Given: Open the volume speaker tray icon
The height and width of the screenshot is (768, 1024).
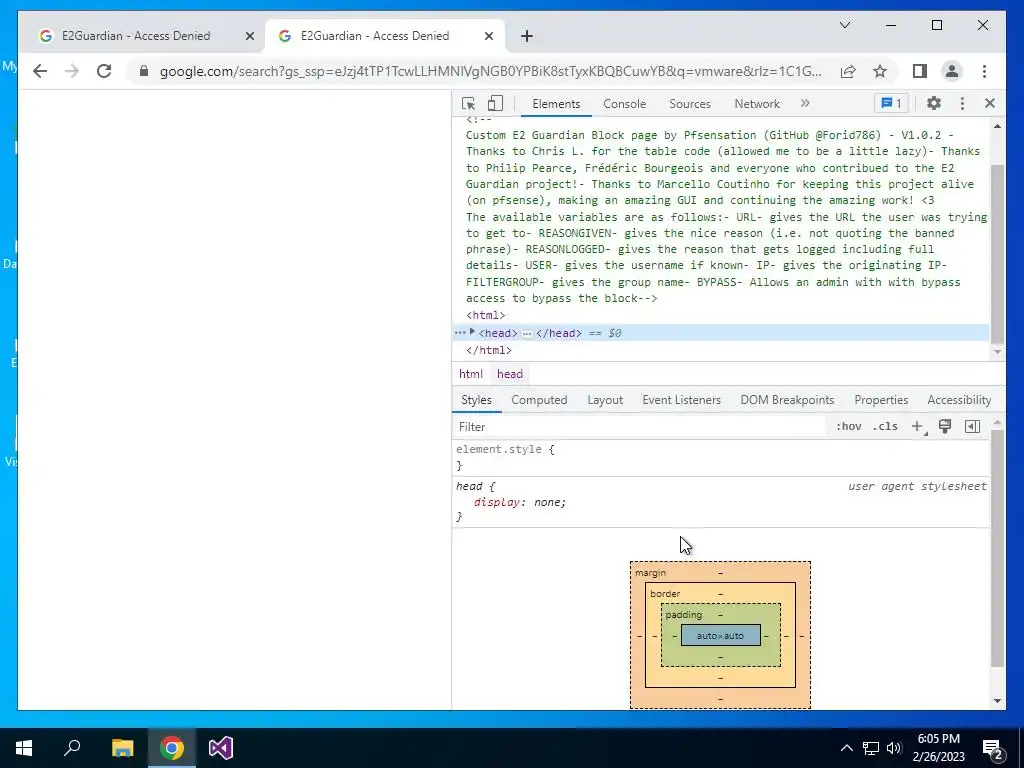Looking at the screenshot, I should pos(894,748).
